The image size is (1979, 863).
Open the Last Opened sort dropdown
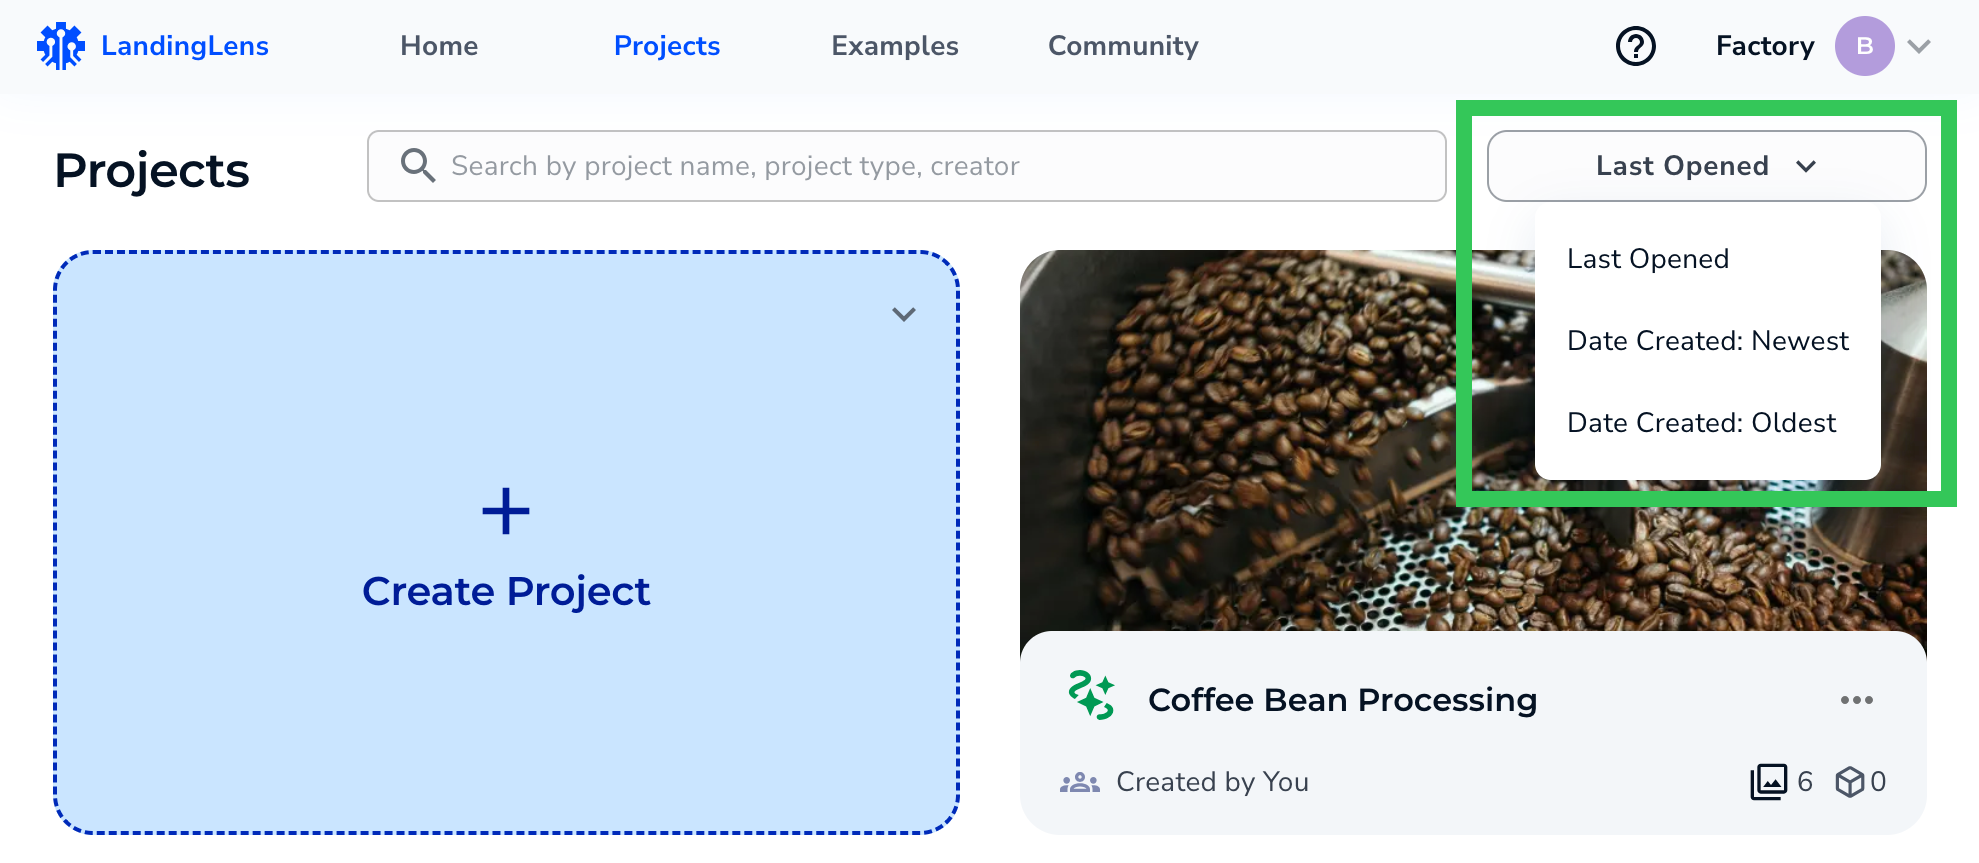[x=1705, y=165]
